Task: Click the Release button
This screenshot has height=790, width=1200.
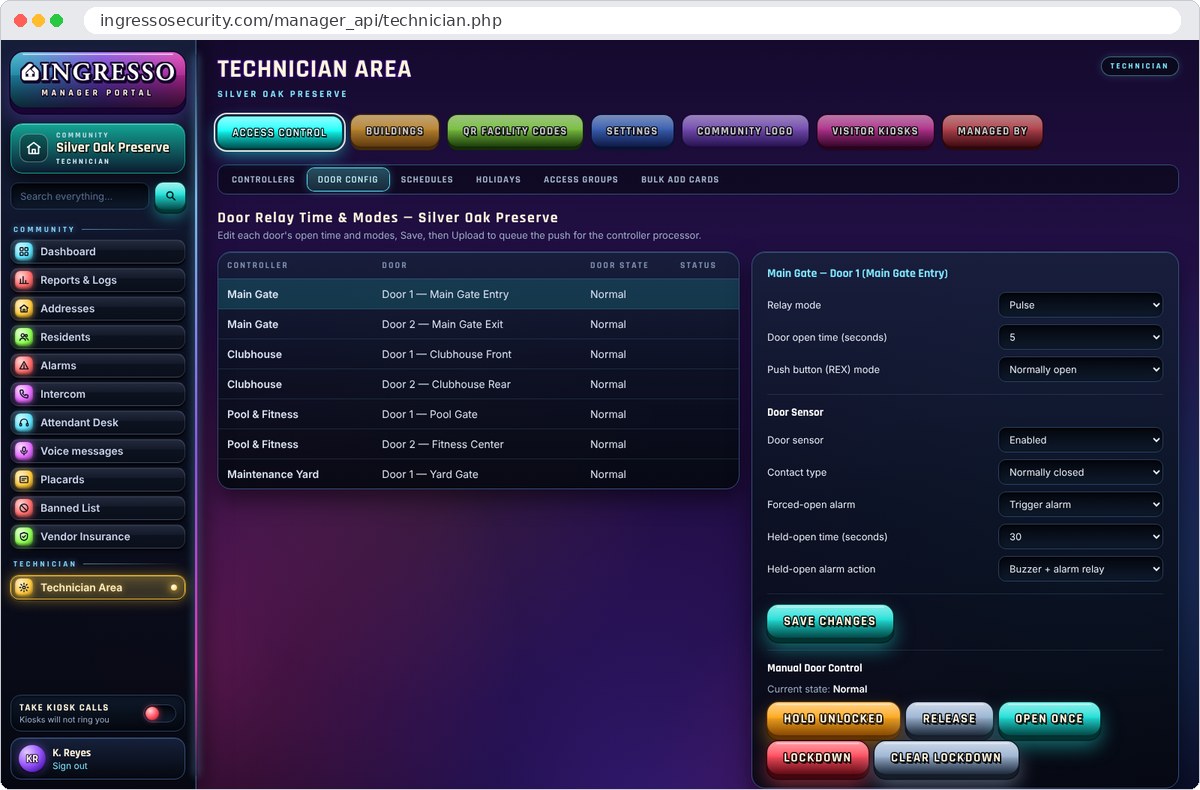Action: [949, 719]
